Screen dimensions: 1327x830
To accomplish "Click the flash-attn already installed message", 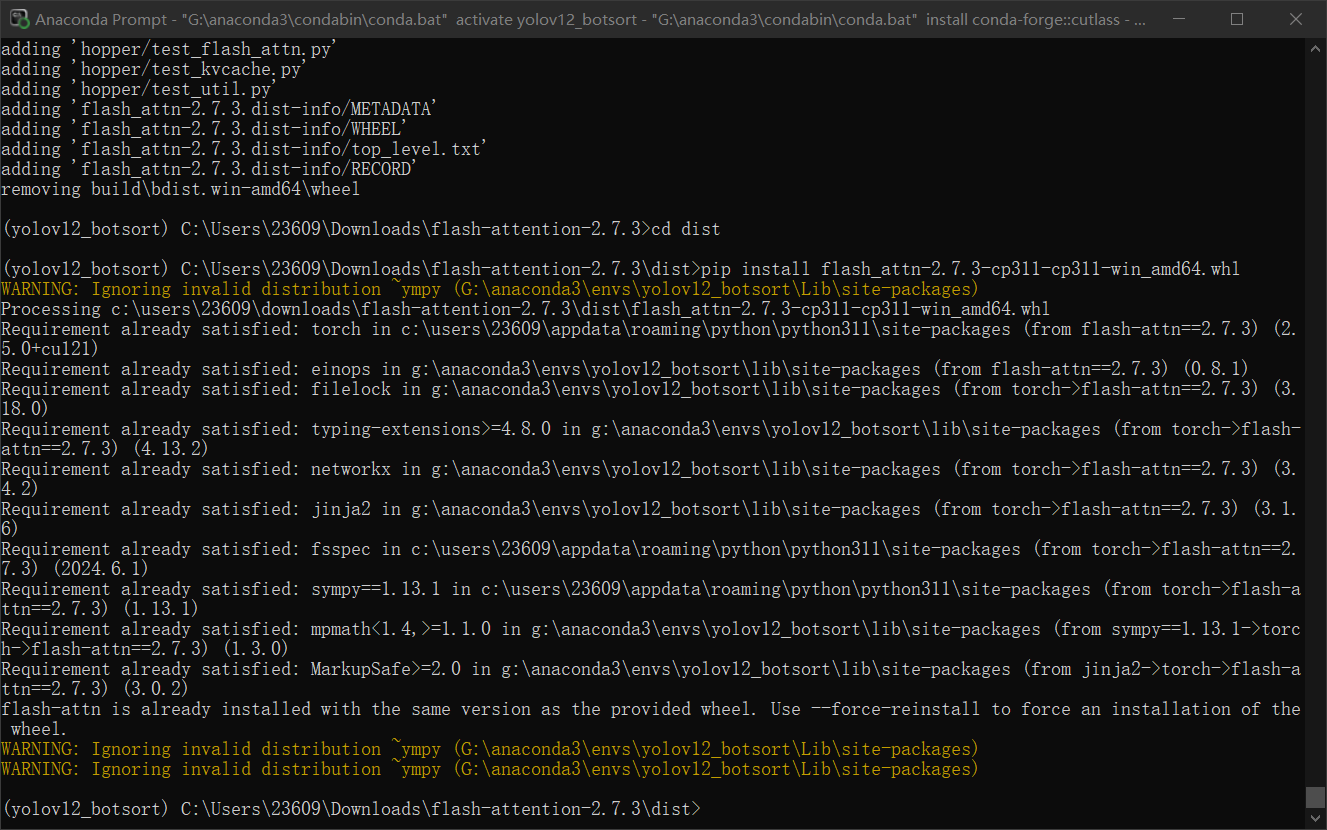I will (x=650, y=708).
